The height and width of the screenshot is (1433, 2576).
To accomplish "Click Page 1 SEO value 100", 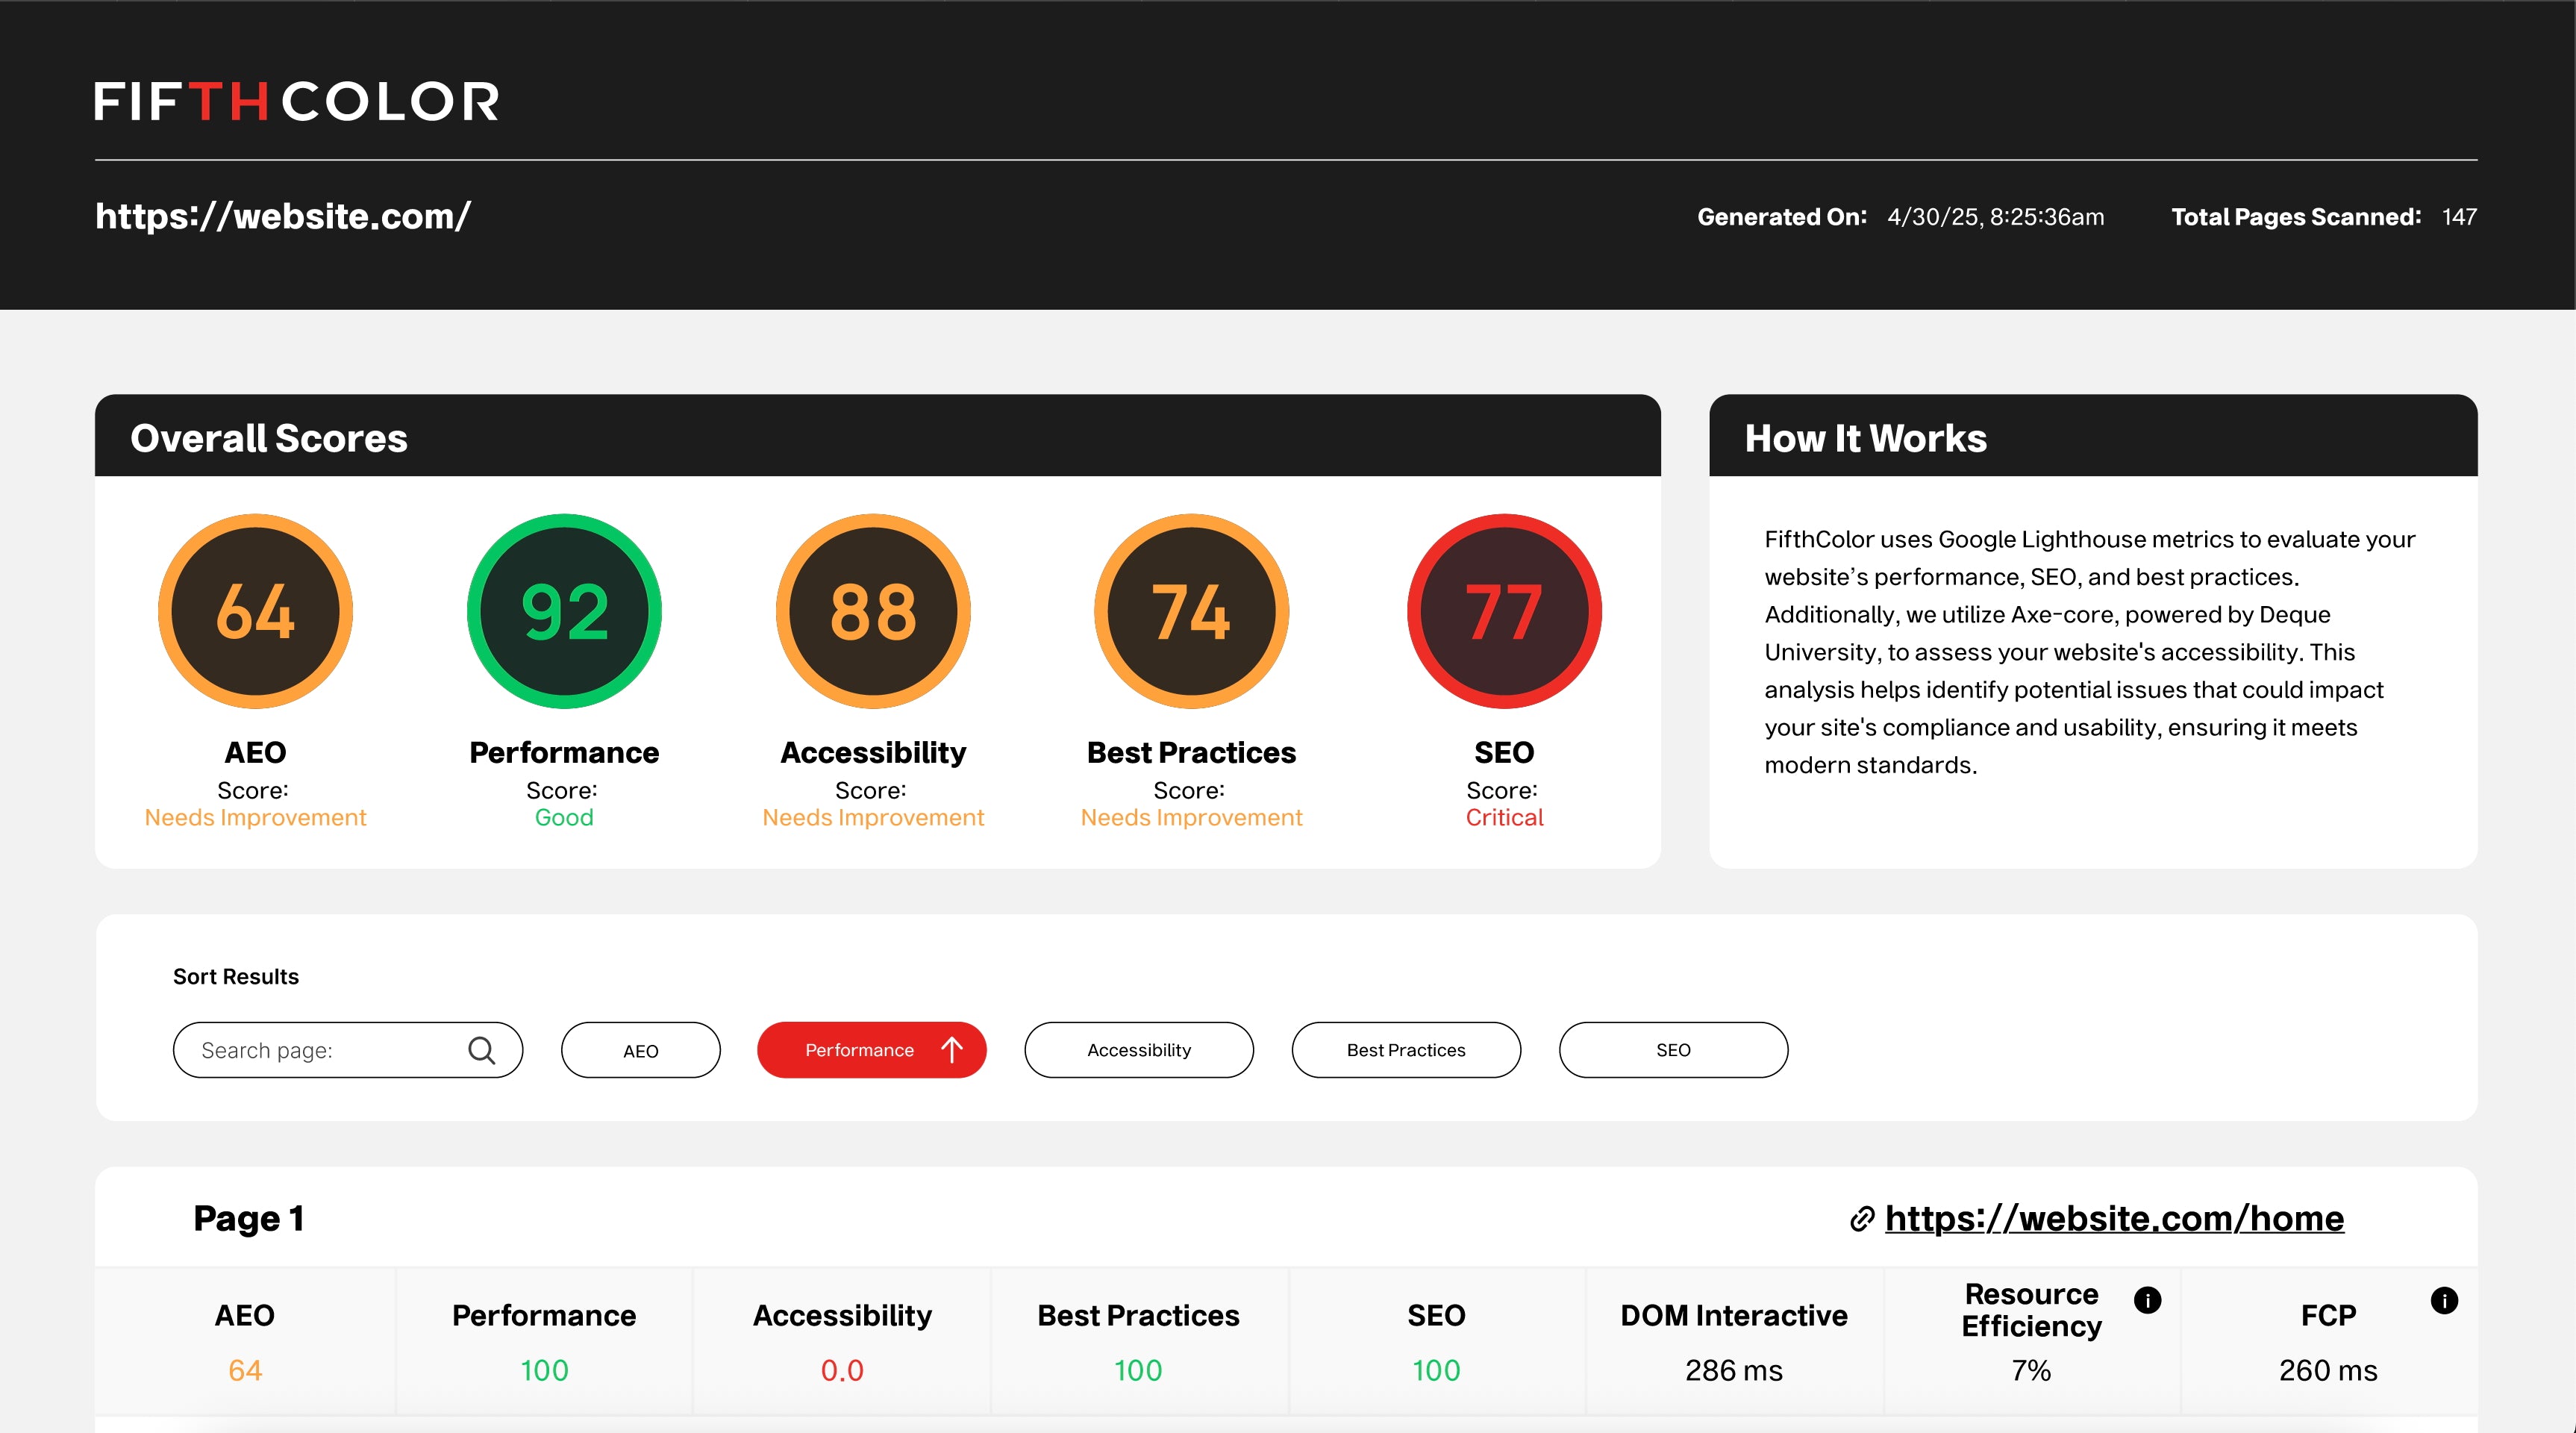I will pyautogui.click(x=1436, y=1370).
